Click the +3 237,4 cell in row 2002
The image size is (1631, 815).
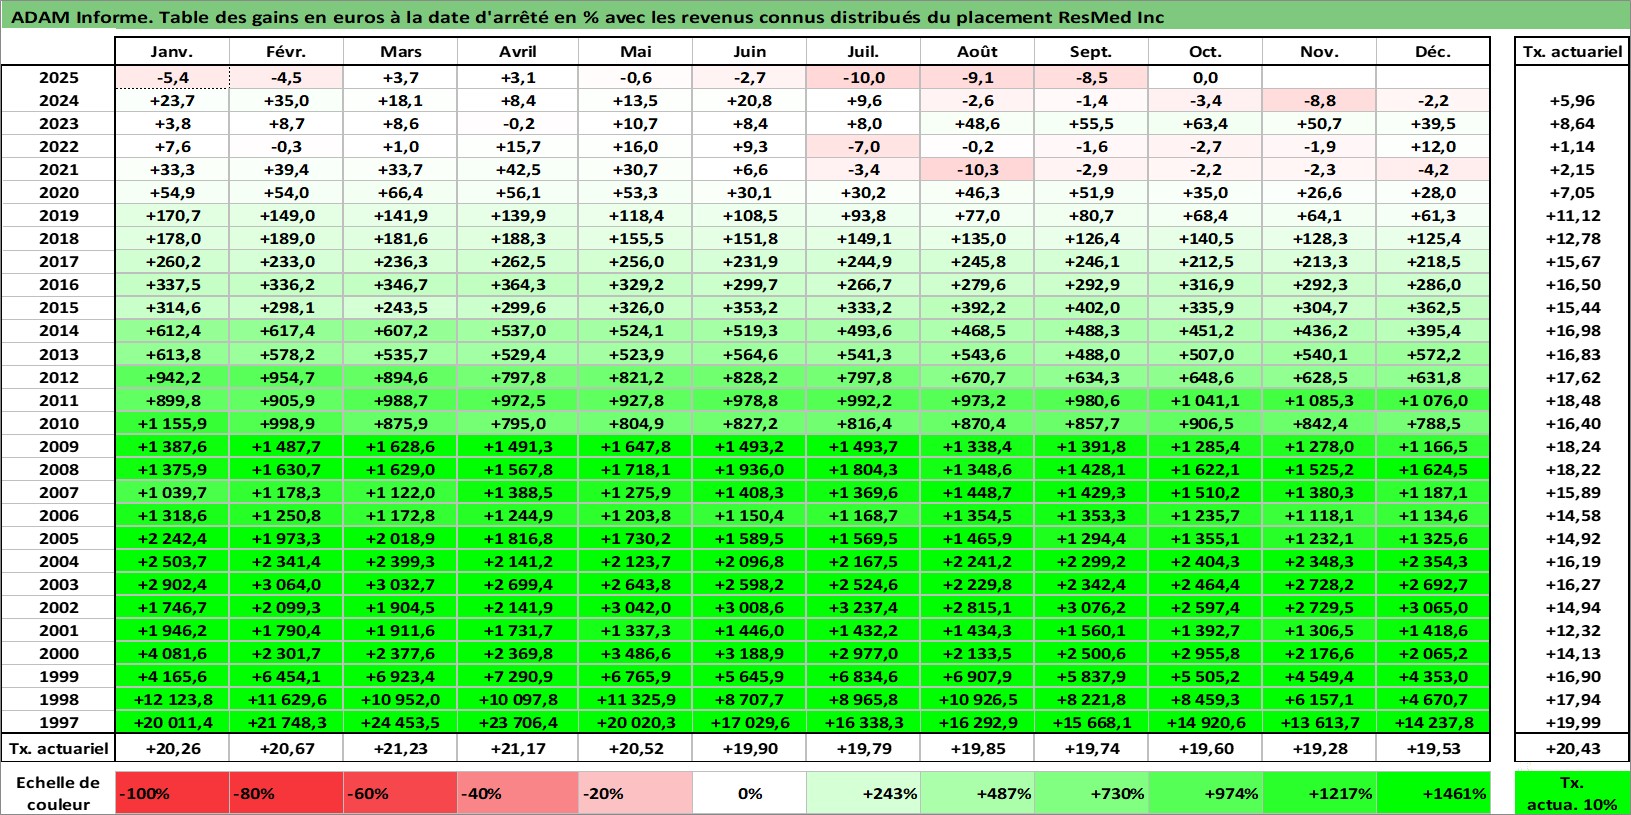pyautogui.click(x=863, y=607)
